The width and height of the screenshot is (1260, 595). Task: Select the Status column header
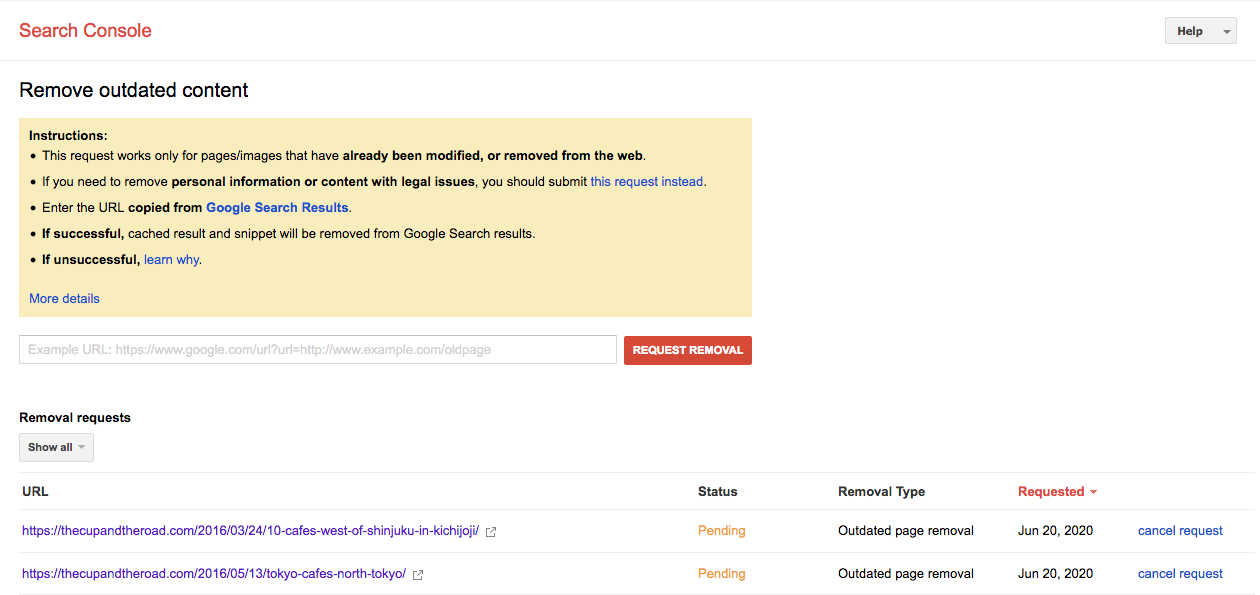point(717,492)
